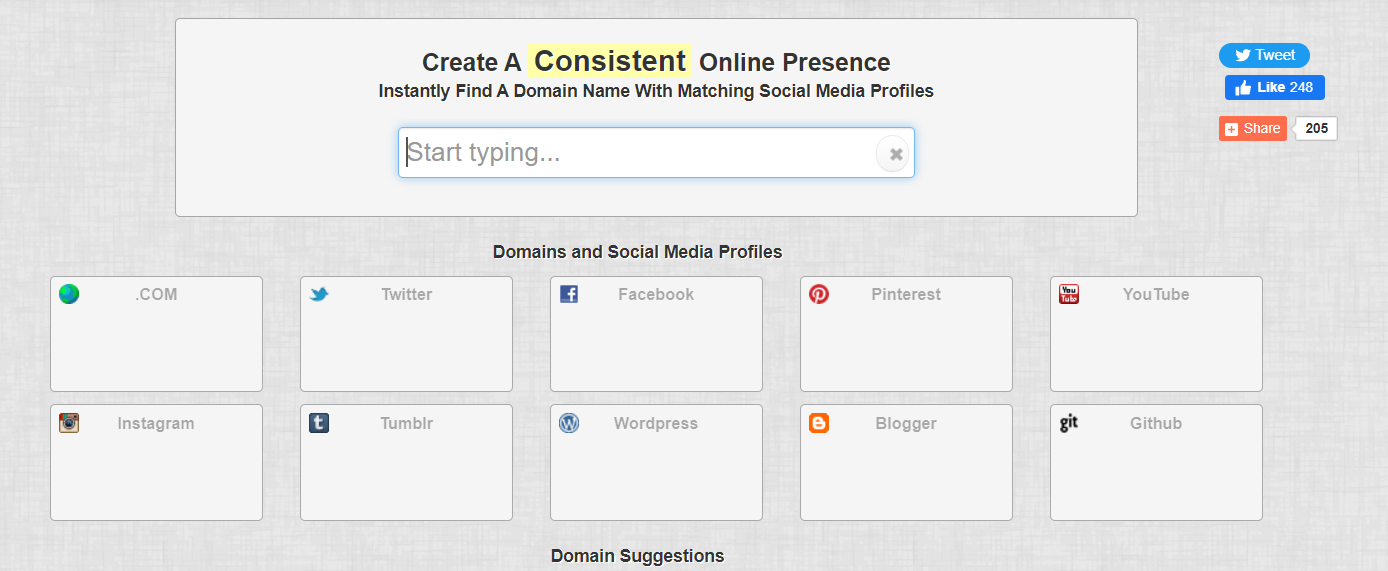Viewport: 1388px width, 571px height.
Task: Select the Github availability card
Action: coord(1156,462)
